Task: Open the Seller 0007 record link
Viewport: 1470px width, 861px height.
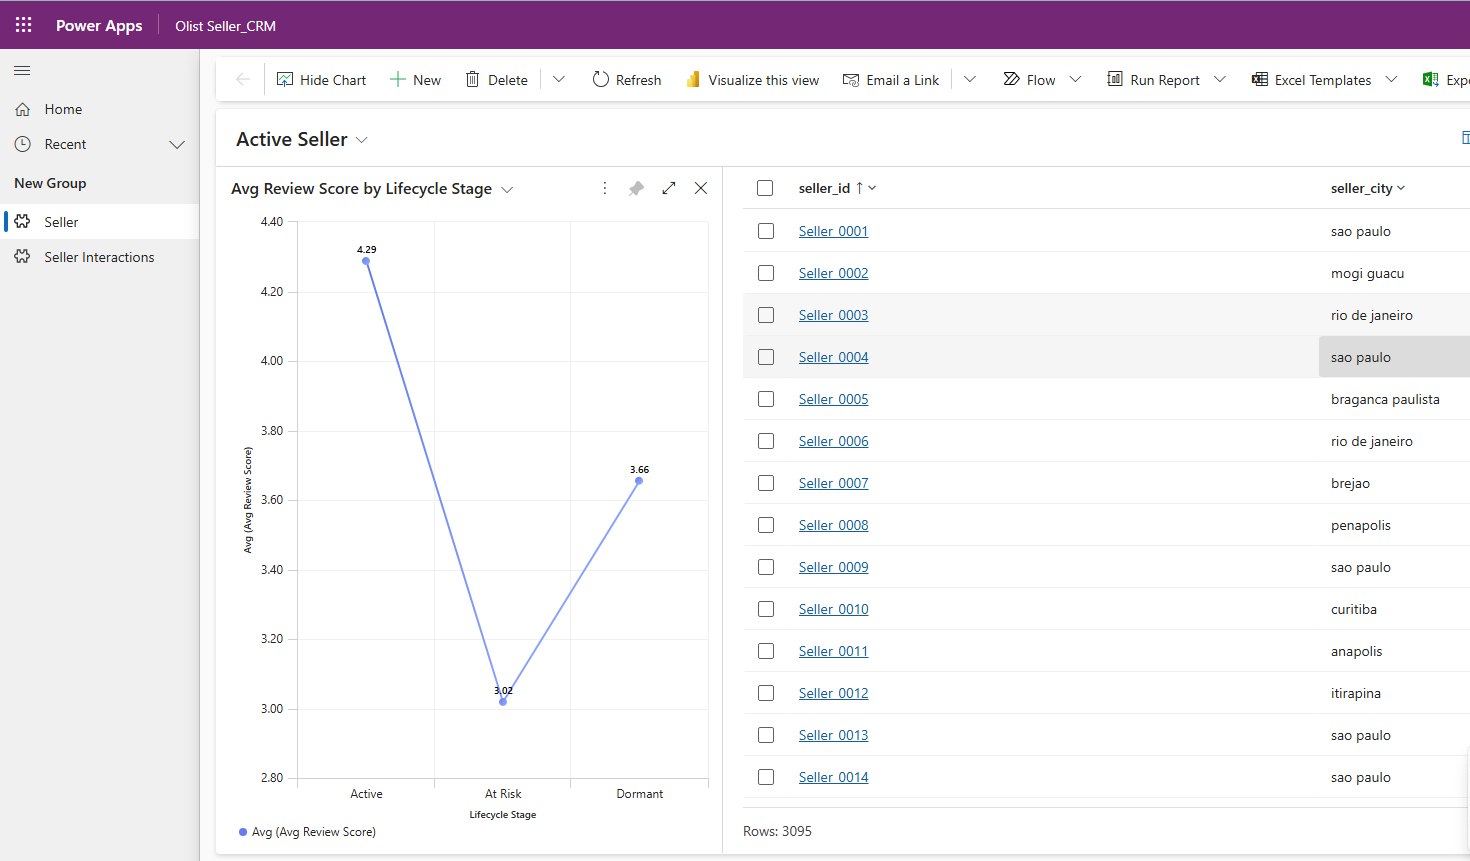Action: [x=833, y=483]
